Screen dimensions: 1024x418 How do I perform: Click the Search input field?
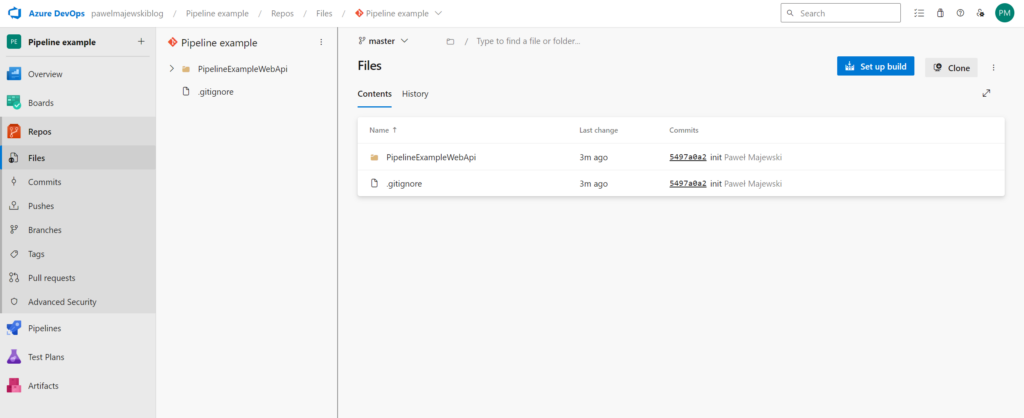point(850,13)
